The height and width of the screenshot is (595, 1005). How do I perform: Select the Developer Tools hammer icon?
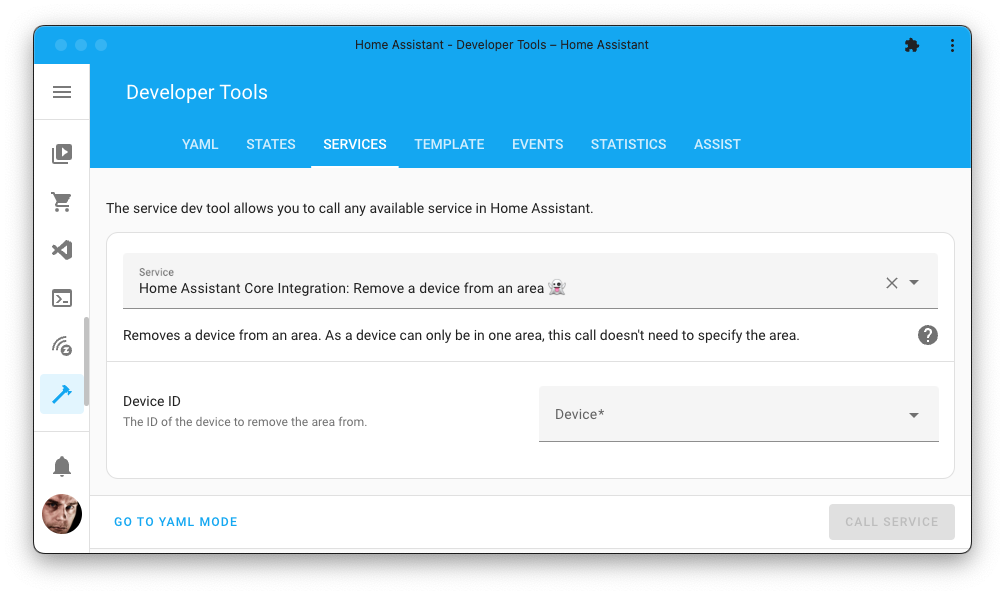coord(62,394)
